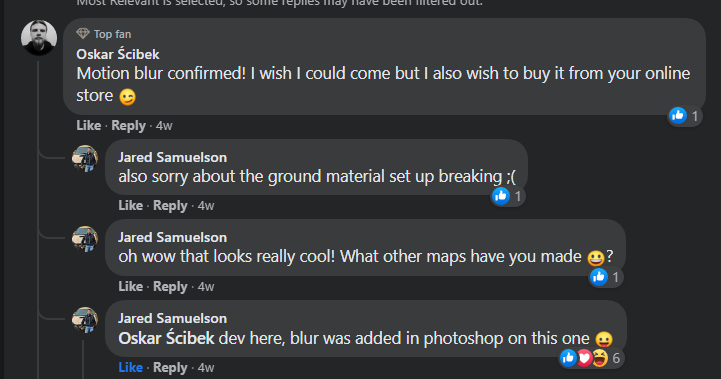Reply to the 'blur was added in photoshop' comment
This screenshot has height=379, width=721.
pyautogui.click(x=170, y=368)
